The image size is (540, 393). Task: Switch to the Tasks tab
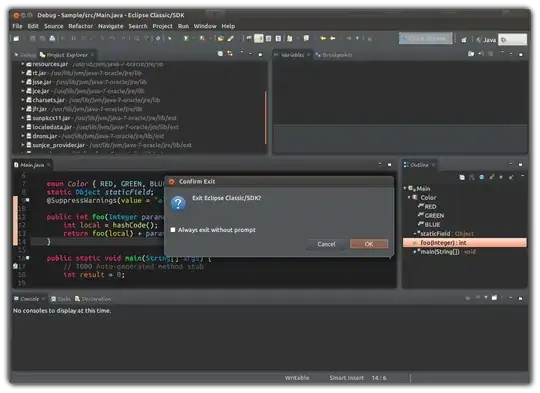click(61, 299)
